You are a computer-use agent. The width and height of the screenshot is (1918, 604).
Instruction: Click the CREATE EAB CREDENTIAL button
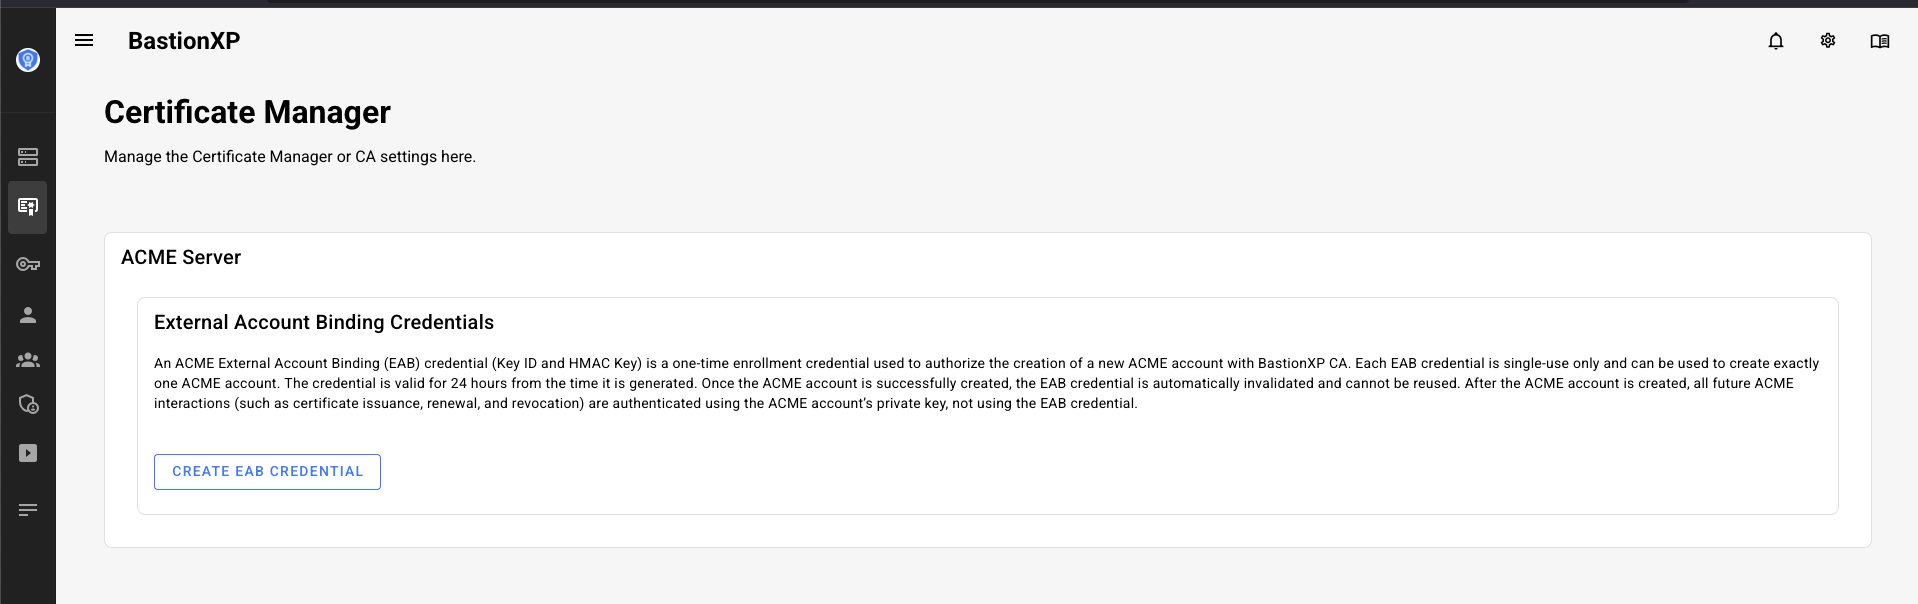pyautogui.click(x=267, y=471)
